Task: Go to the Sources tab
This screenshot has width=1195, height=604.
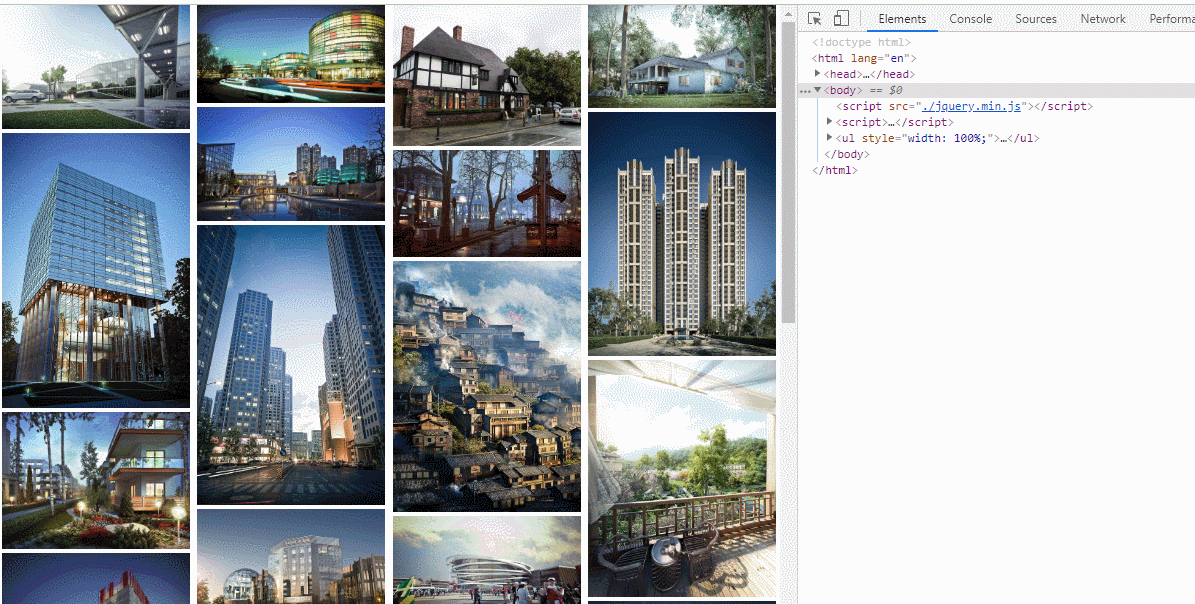Action: 1035,19
